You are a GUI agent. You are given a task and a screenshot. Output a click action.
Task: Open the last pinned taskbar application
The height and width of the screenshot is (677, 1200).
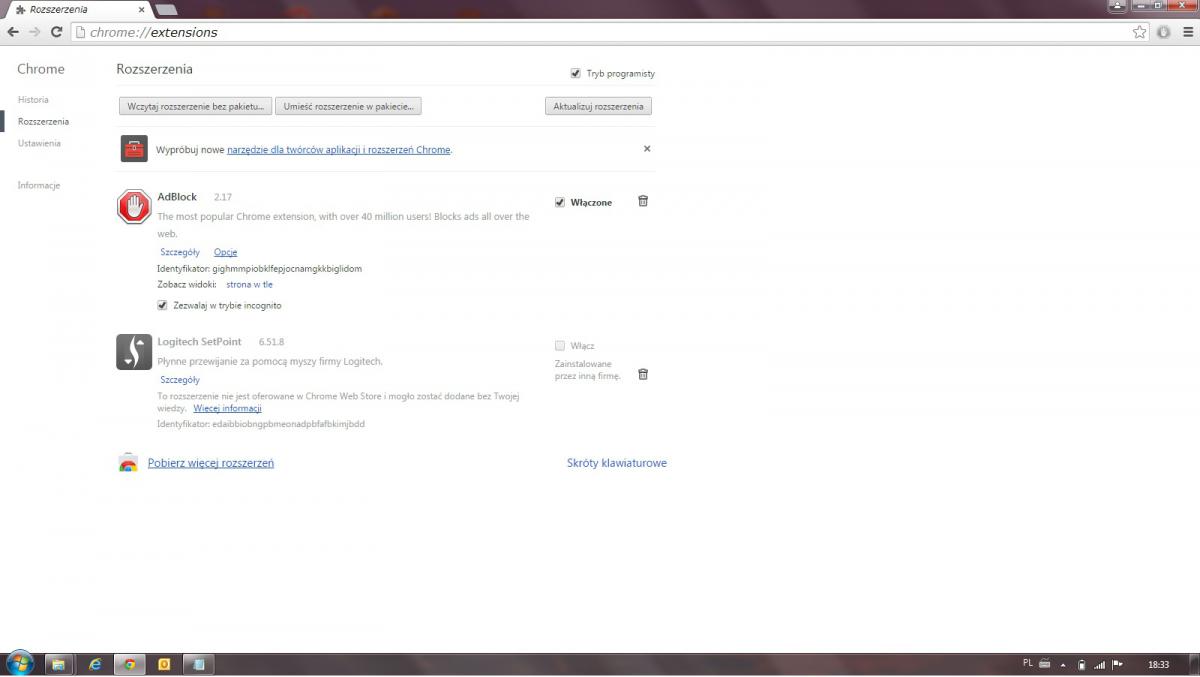pos(199,664)
